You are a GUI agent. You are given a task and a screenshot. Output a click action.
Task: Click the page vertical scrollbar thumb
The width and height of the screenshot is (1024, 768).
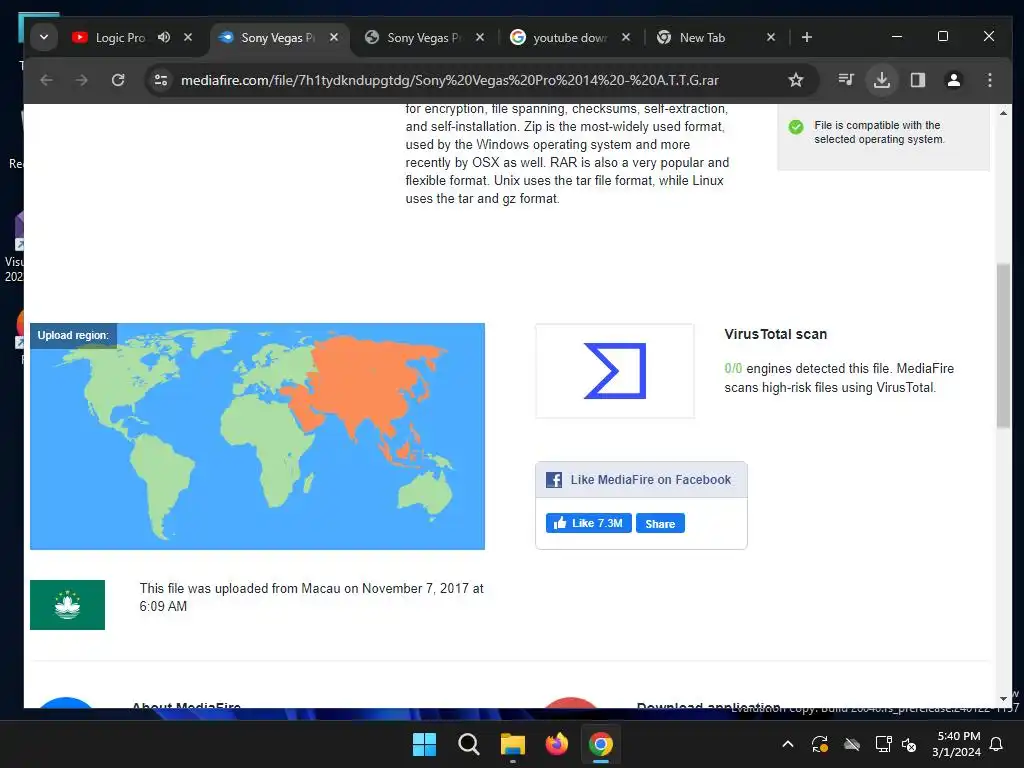[x=1003, y=345]
